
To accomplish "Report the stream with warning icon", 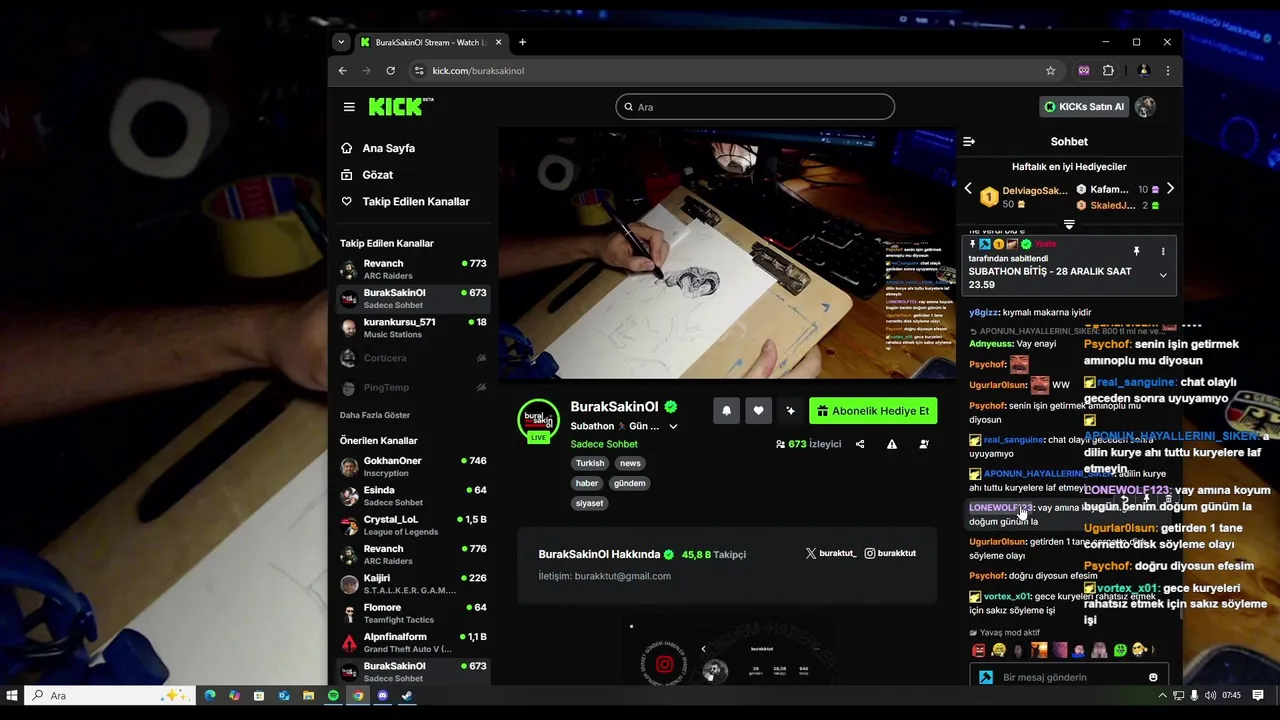I will coord(892,444).
